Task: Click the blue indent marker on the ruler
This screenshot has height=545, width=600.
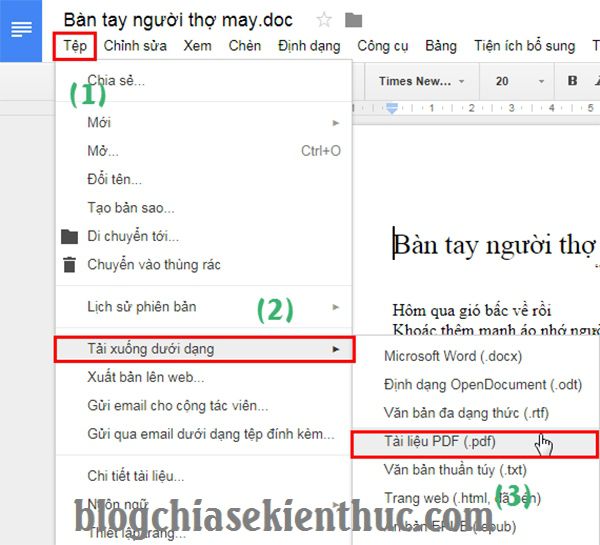Action: pos(392,108)
